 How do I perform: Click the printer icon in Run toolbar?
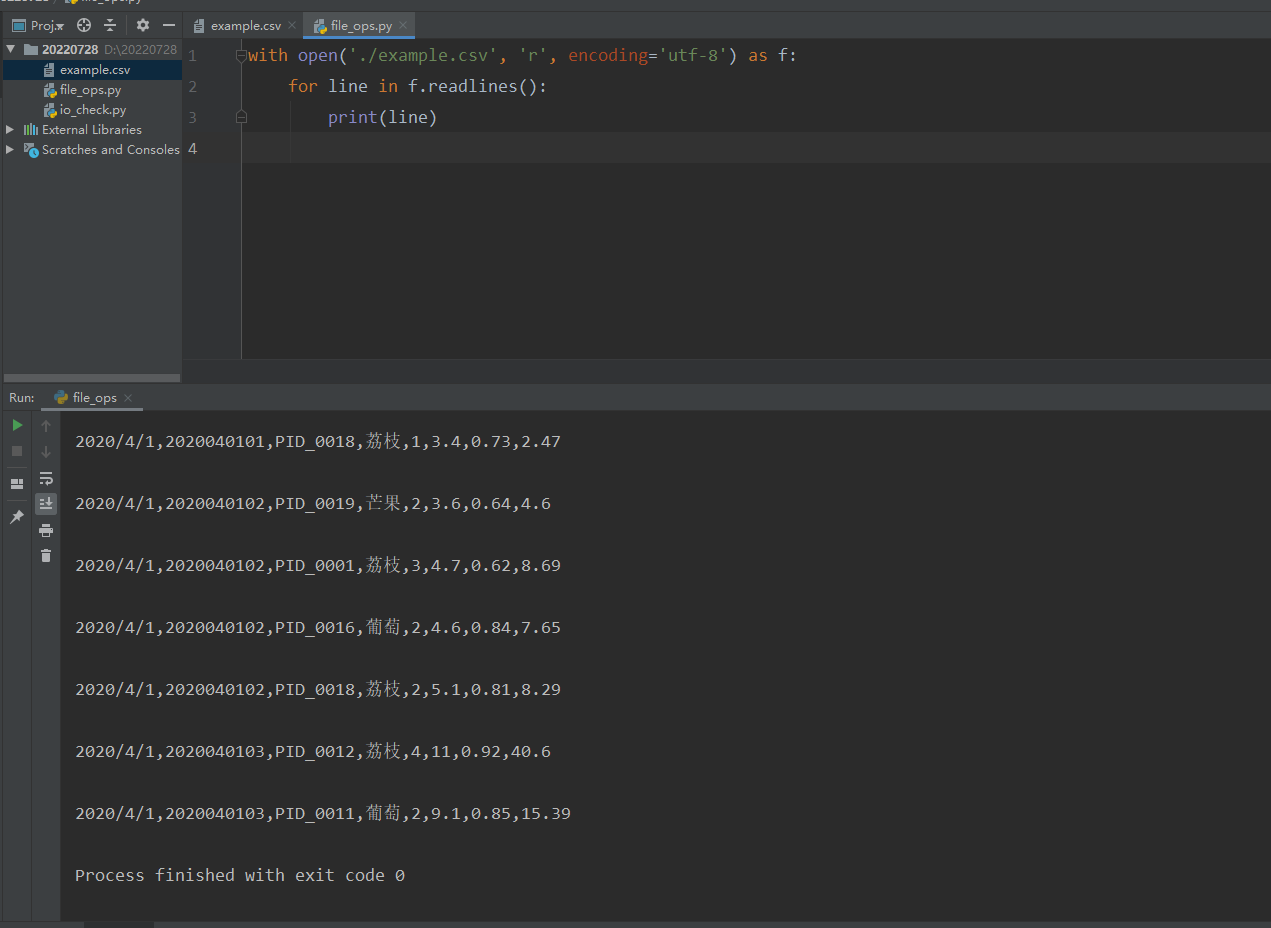tap(46, 530)
